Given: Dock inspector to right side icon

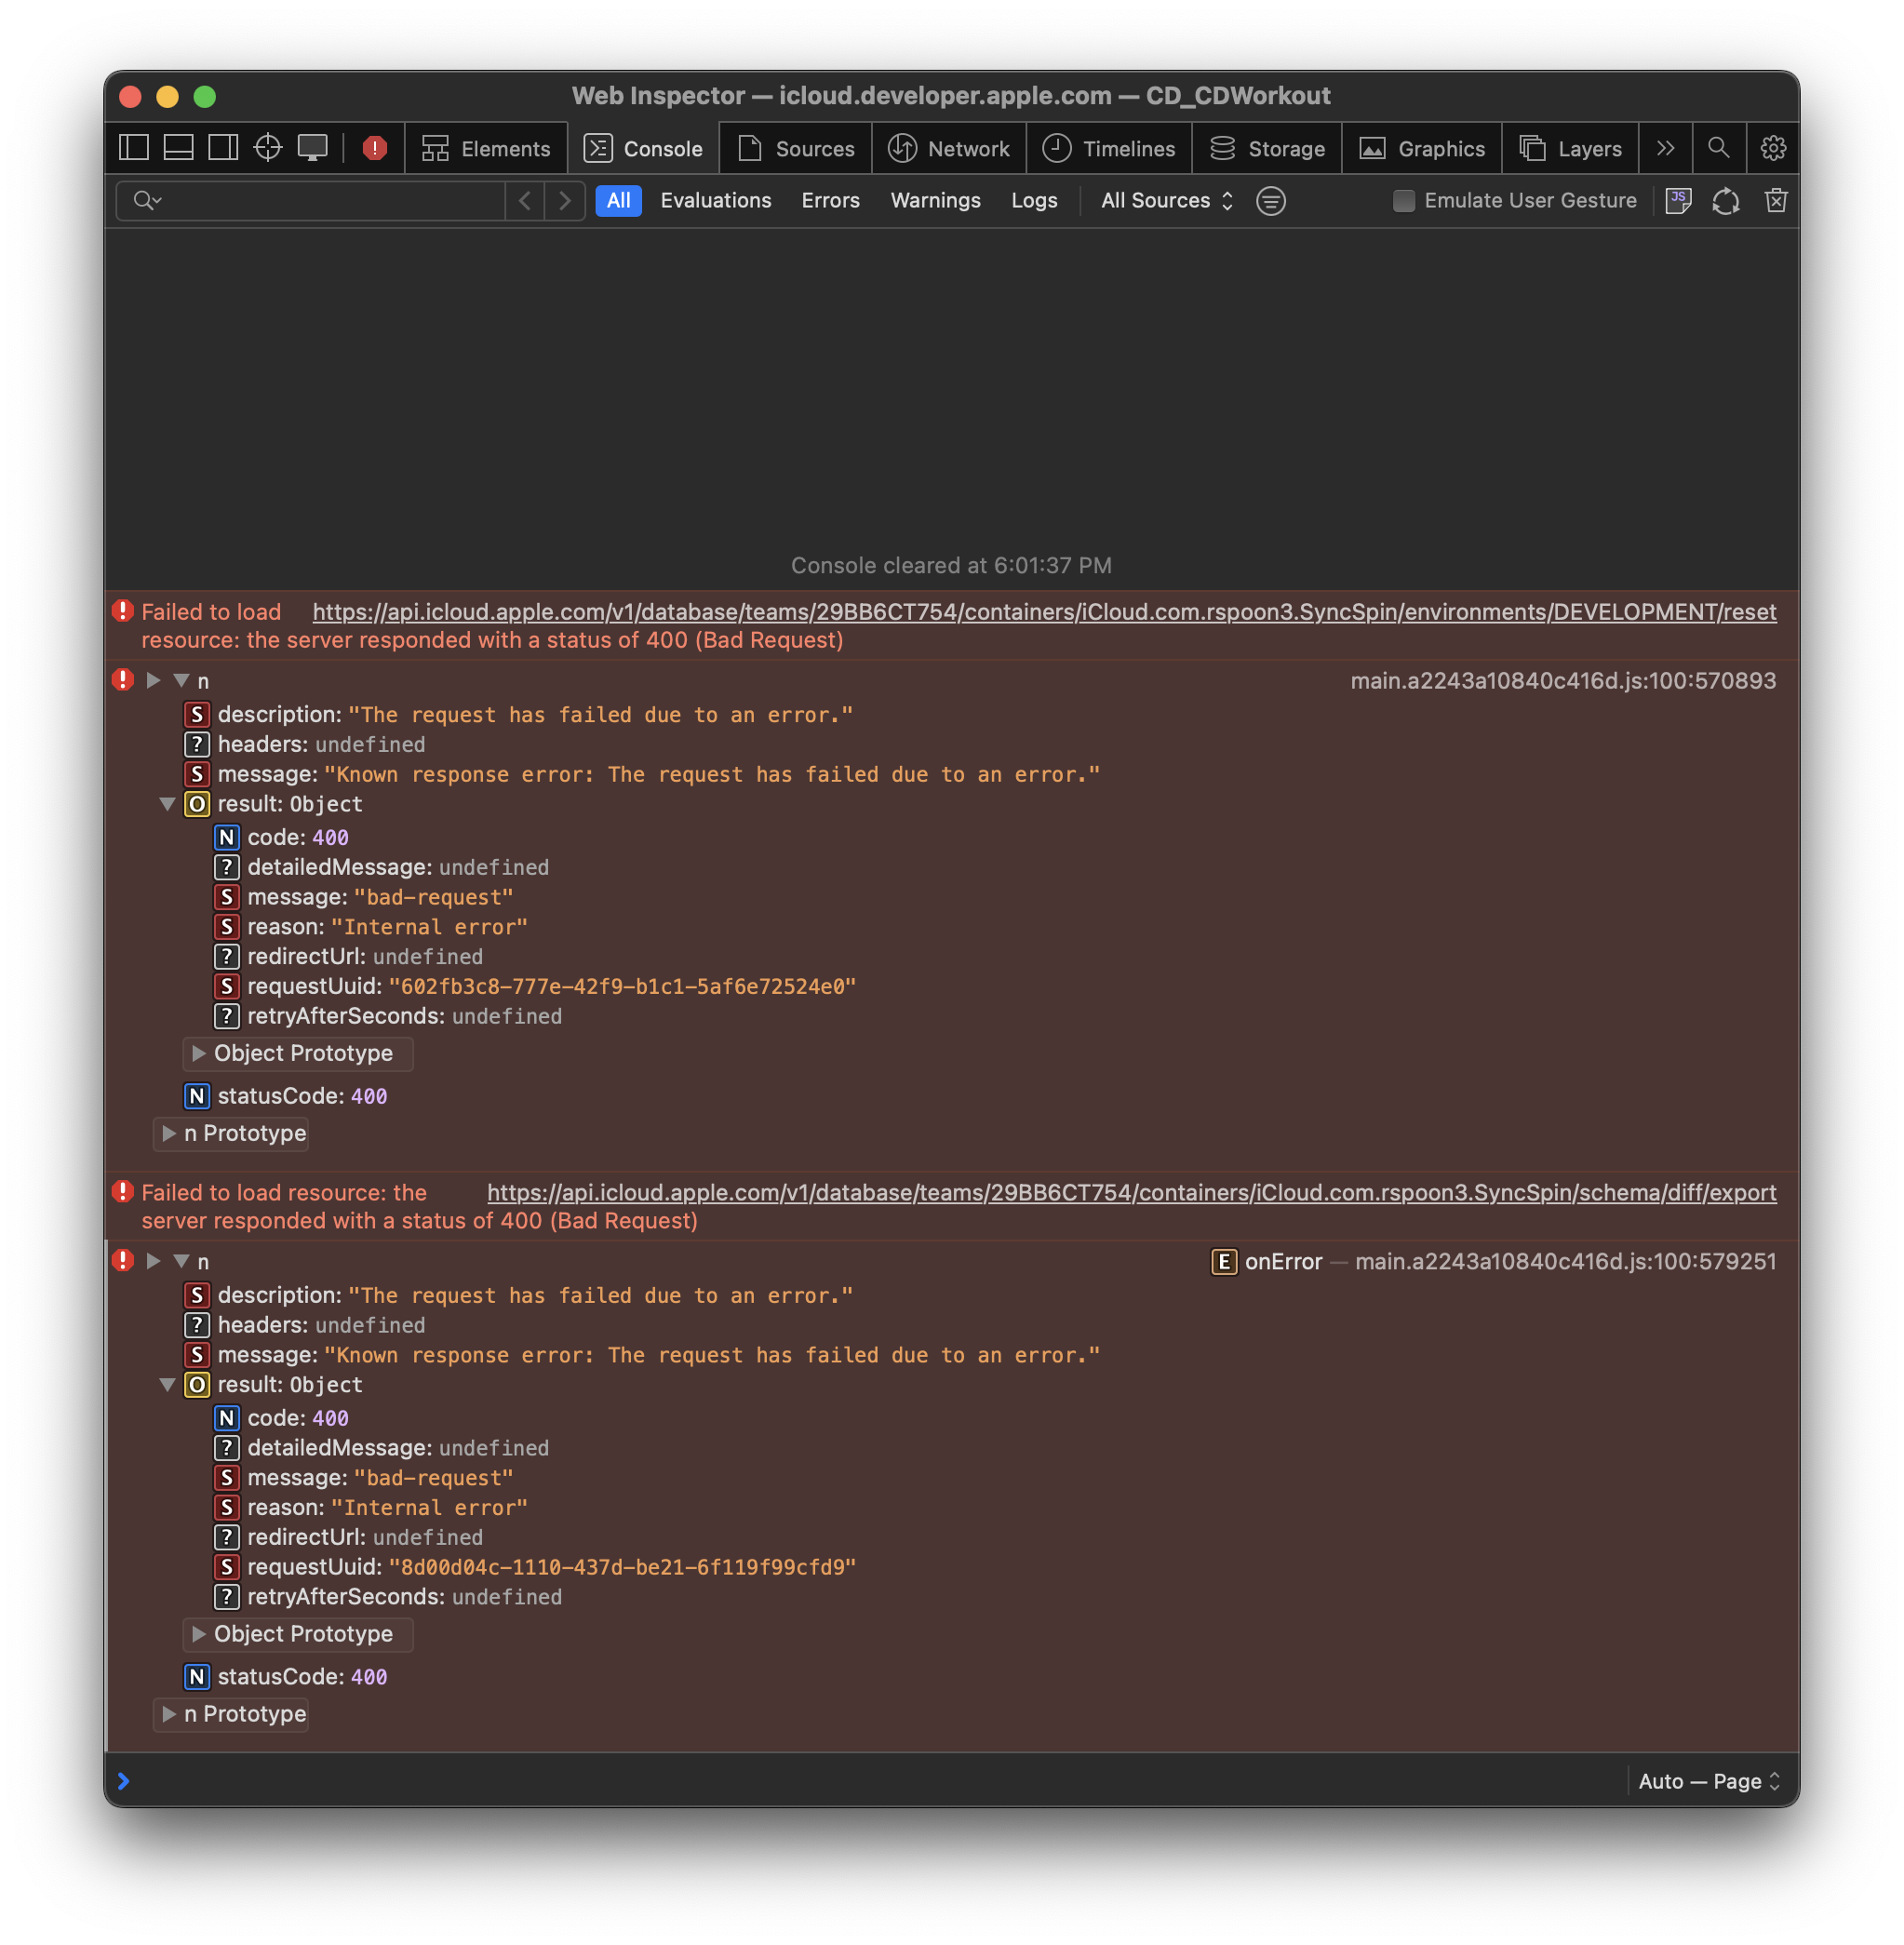Looking at the screenshot, I should pos(223,148).
